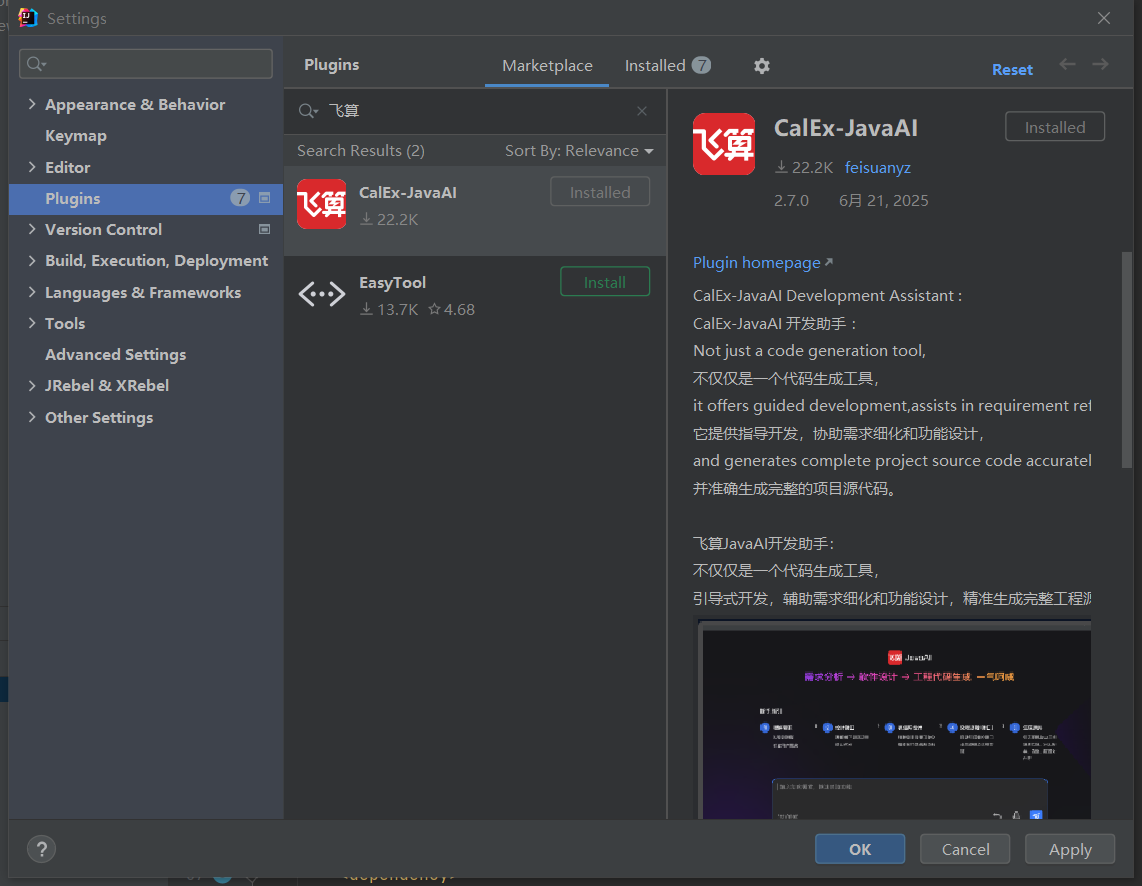Clear the plugin search text with X
Image resolution: width=1142 pixels, height=886 pixels.
[642, 111]
